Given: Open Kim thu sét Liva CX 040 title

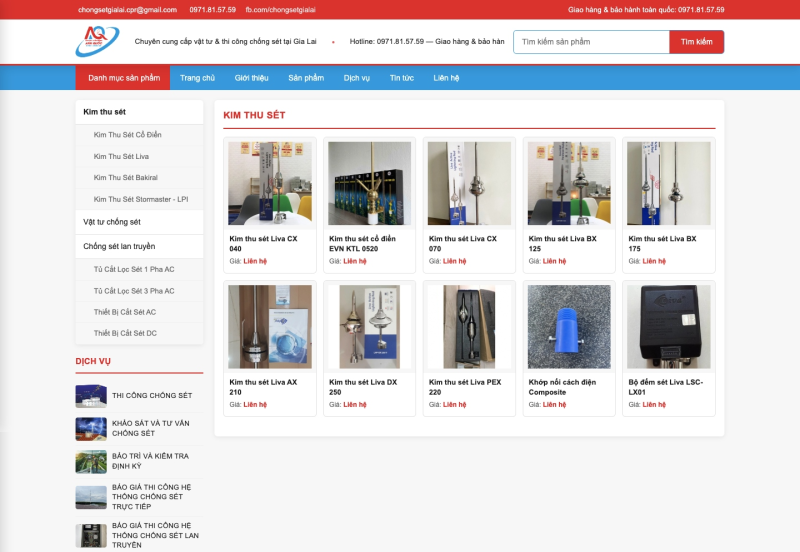Looking at the screenshot, I should coord(263,244).
